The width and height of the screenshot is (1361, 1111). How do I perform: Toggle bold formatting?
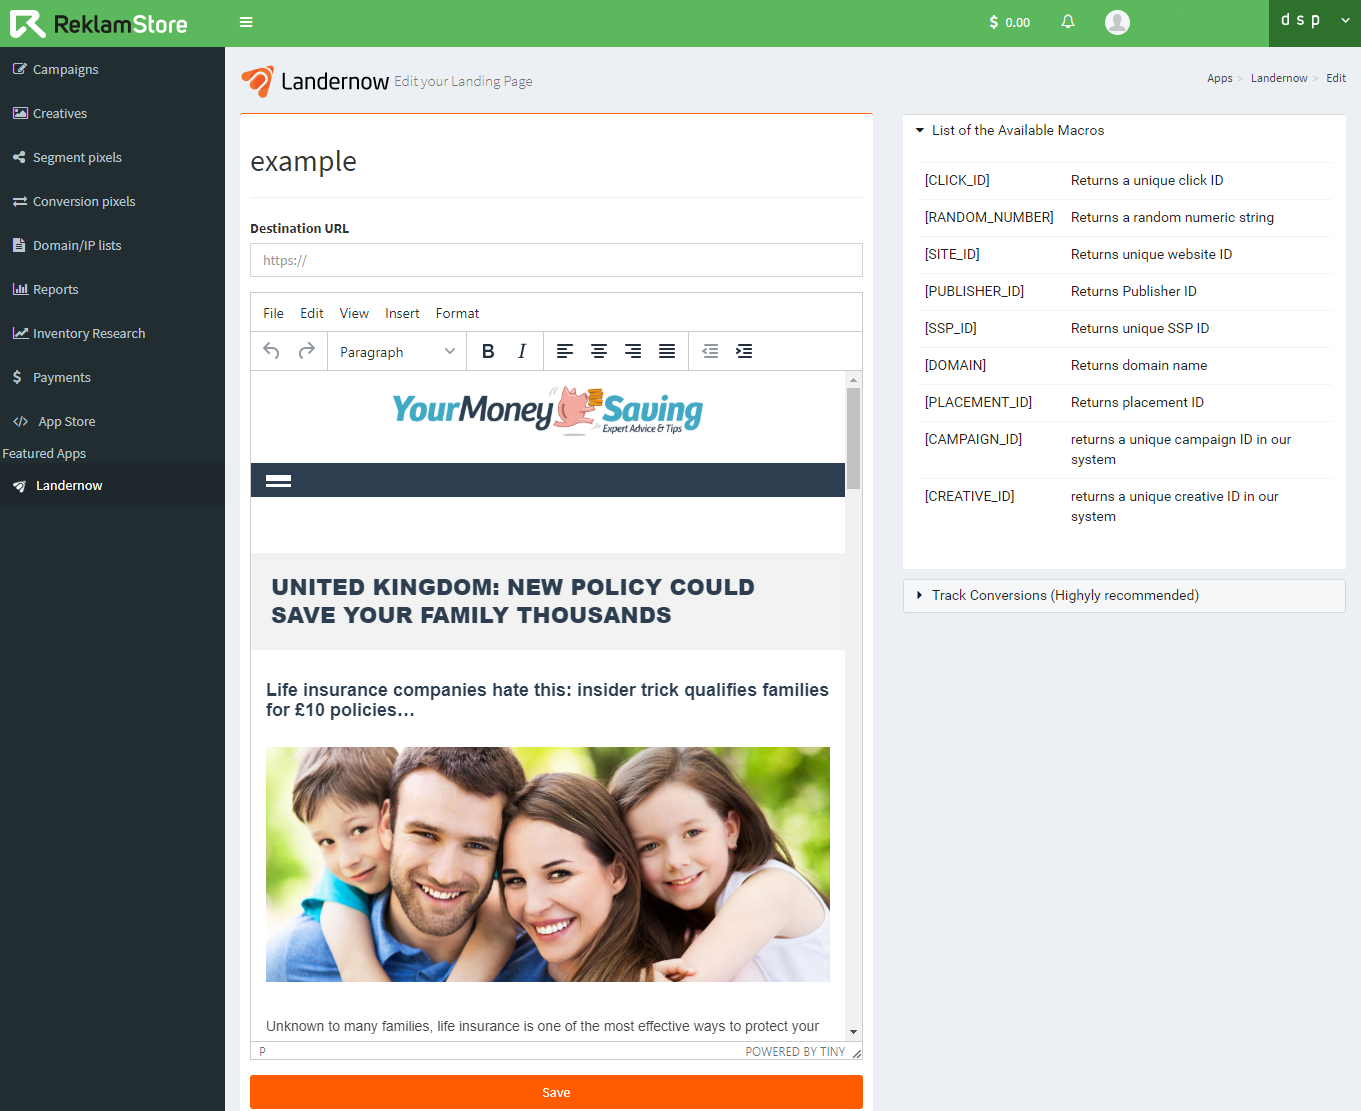pos(488,351)
